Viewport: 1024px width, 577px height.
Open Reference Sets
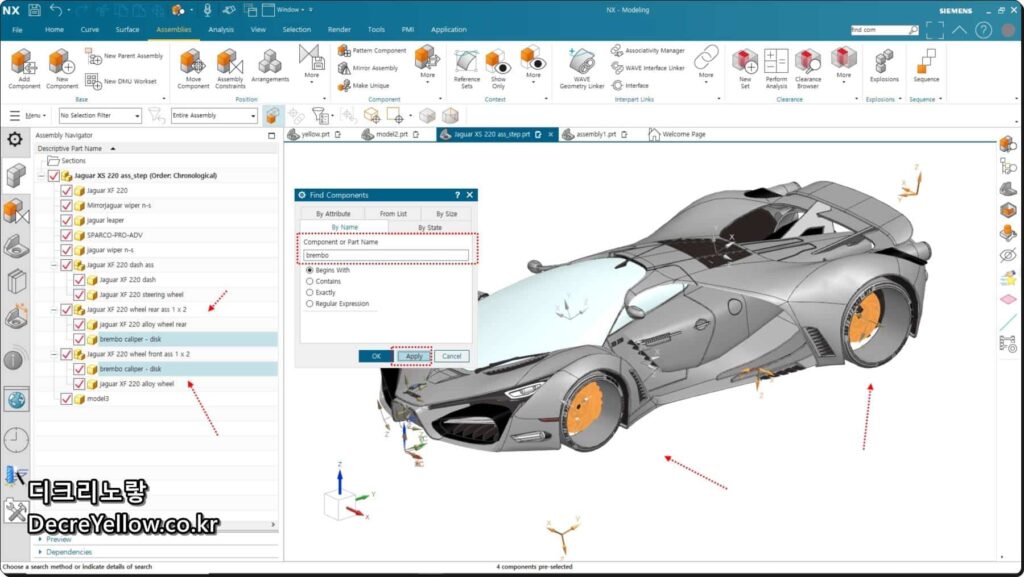(x=466, y=68)
